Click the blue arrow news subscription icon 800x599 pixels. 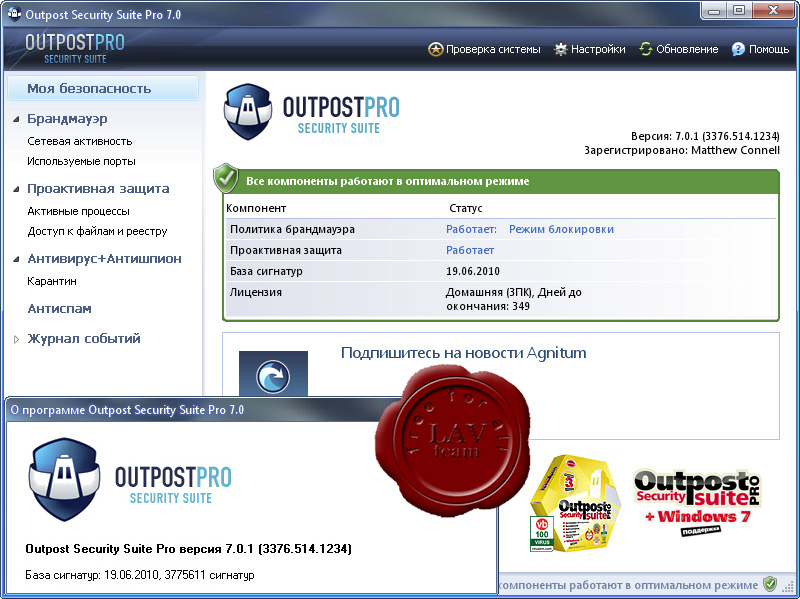273,377
